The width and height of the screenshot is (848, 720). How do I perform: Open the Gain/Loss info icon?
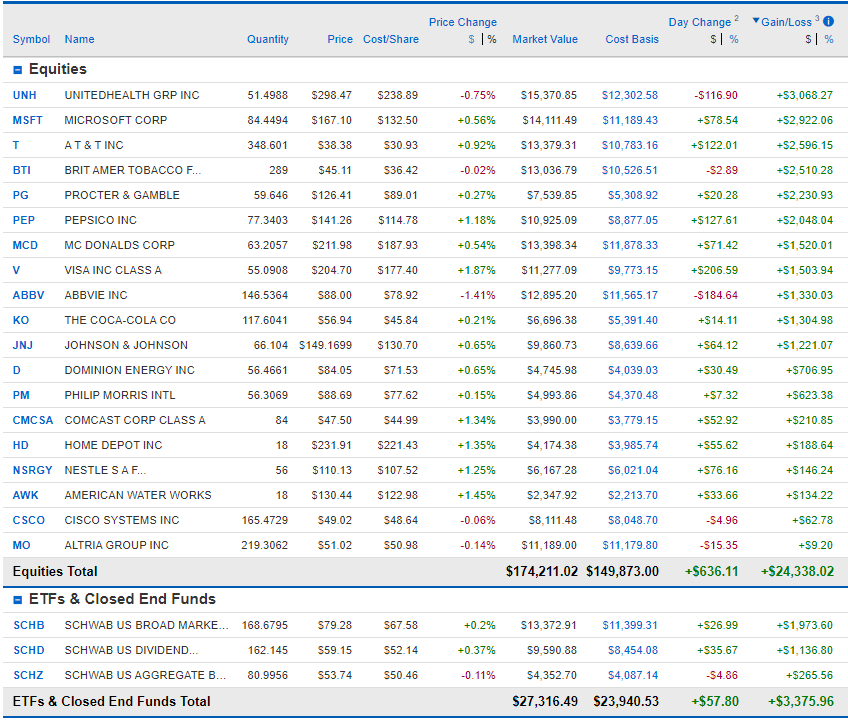(x=828, y=22)
